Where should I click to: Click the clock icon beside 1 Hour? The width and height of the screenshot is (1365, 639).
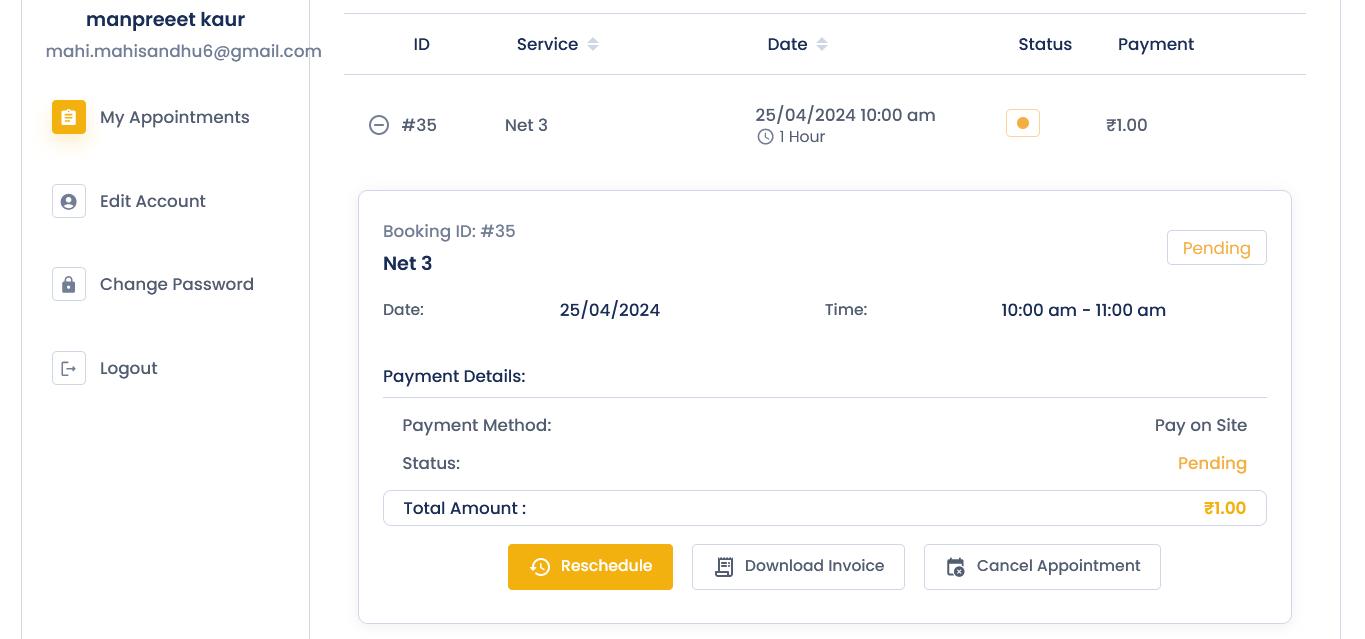765,137
